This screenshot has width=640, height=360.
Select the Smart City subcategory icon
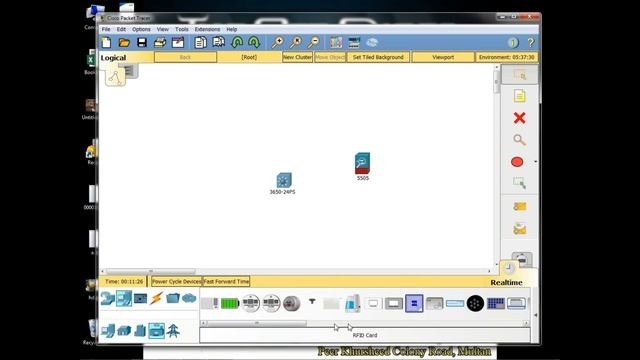(140, 331)
